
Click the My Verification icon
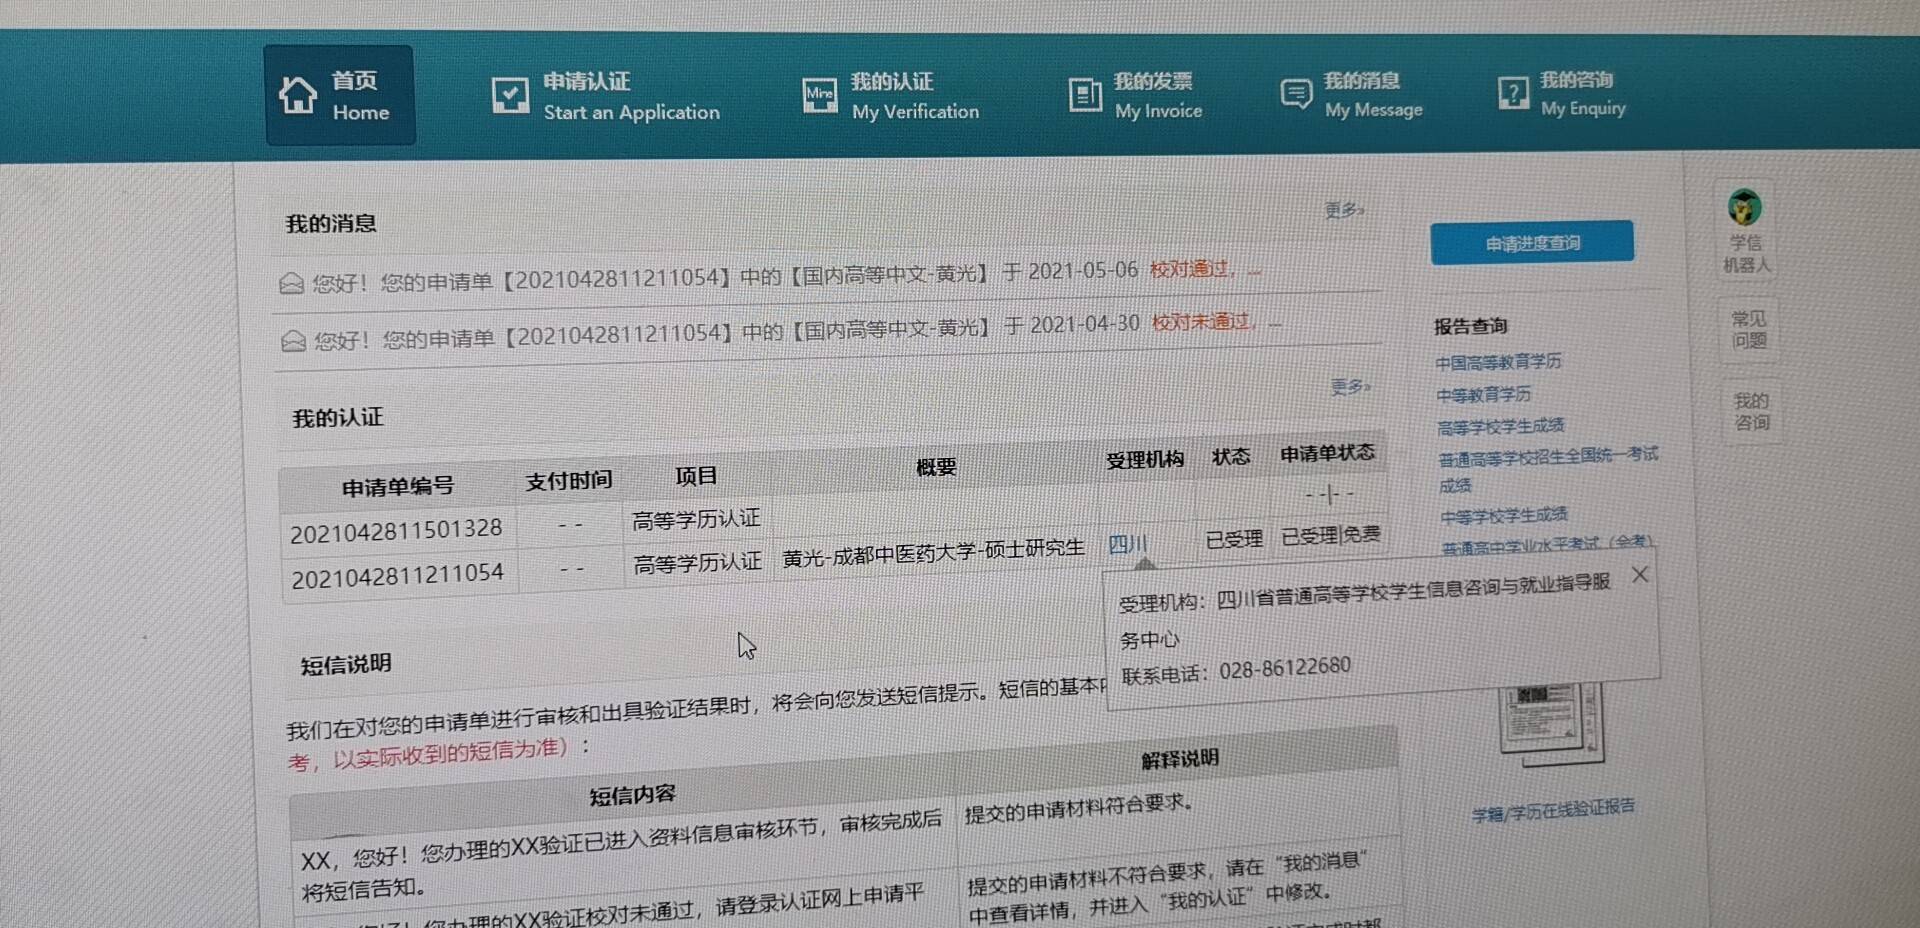820,95
